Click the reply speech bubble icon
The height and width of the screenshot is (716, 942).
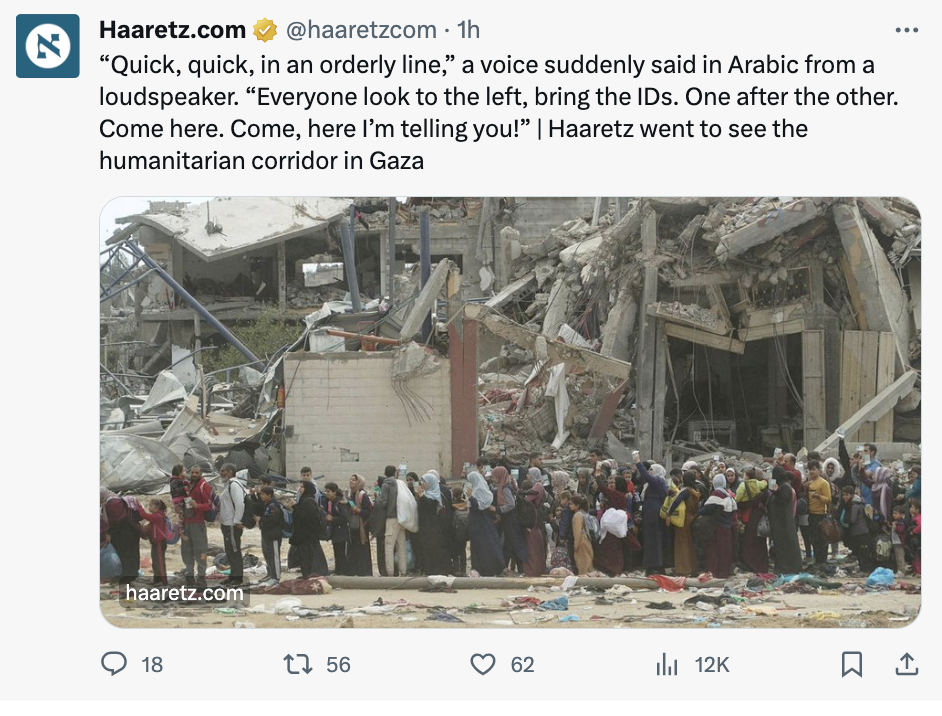point(114,664)
